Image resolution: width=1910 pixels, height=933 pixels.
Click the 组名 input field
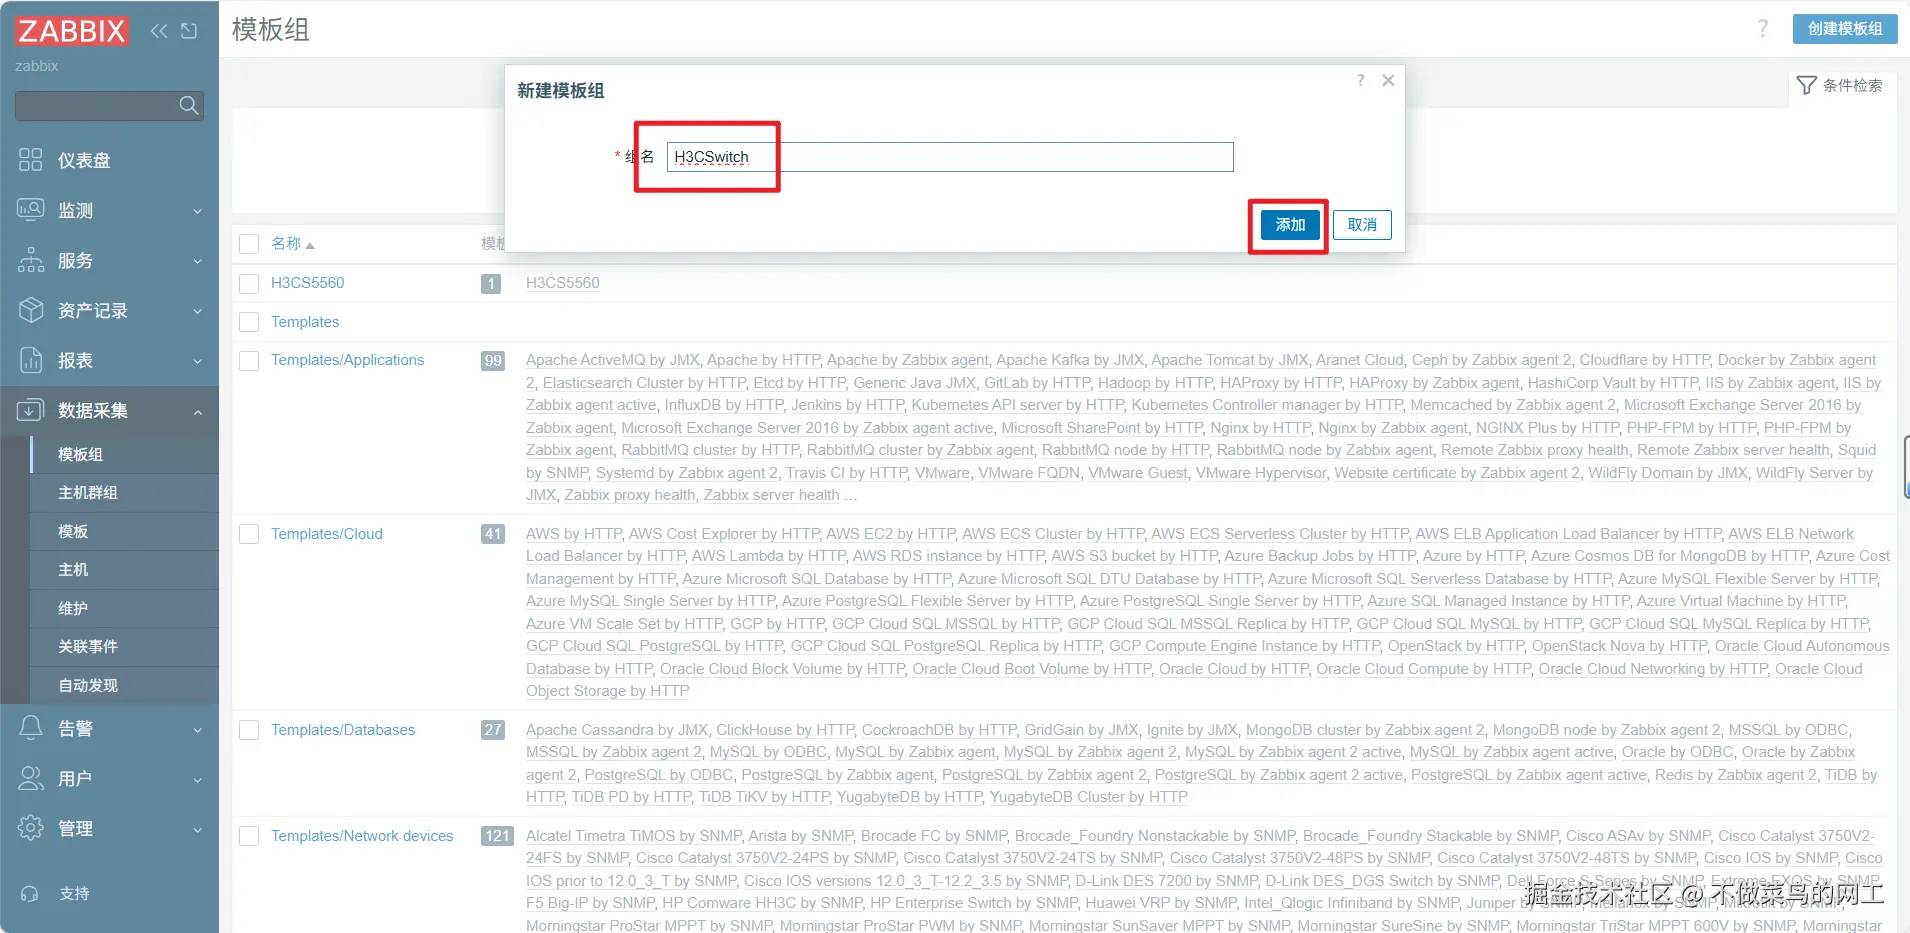click(950, 157)
